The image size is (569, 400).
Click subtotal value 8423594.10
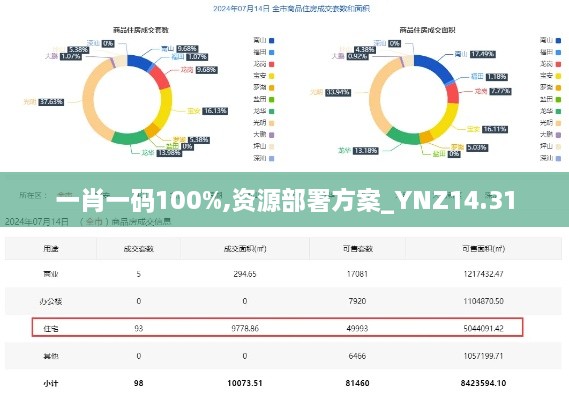tap(483, 383)
